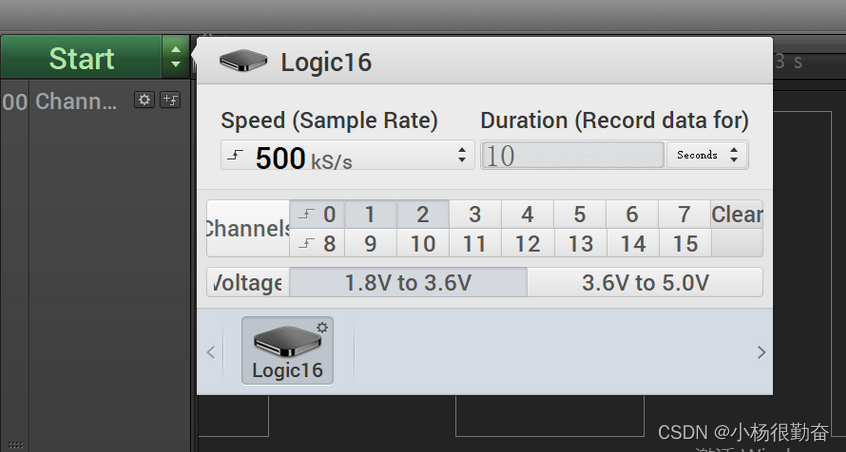Toggle channel 5
The width and height of the screenshot is (846, 452).
579,214
